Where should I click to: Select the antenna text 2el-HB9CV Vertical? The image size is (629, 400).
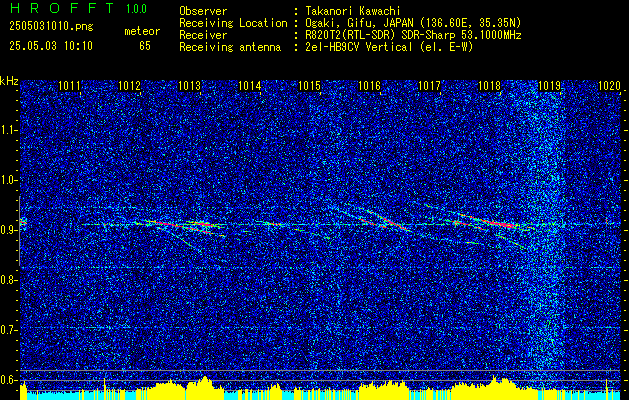(359, 47)
